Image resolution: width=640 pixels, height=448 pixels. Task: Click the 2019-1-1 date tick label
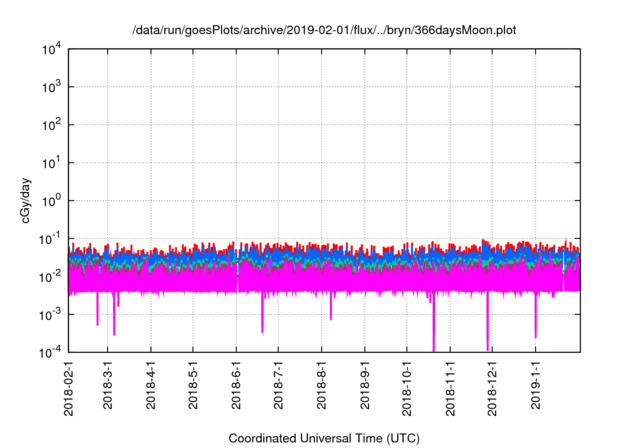(x=536, y=387)
